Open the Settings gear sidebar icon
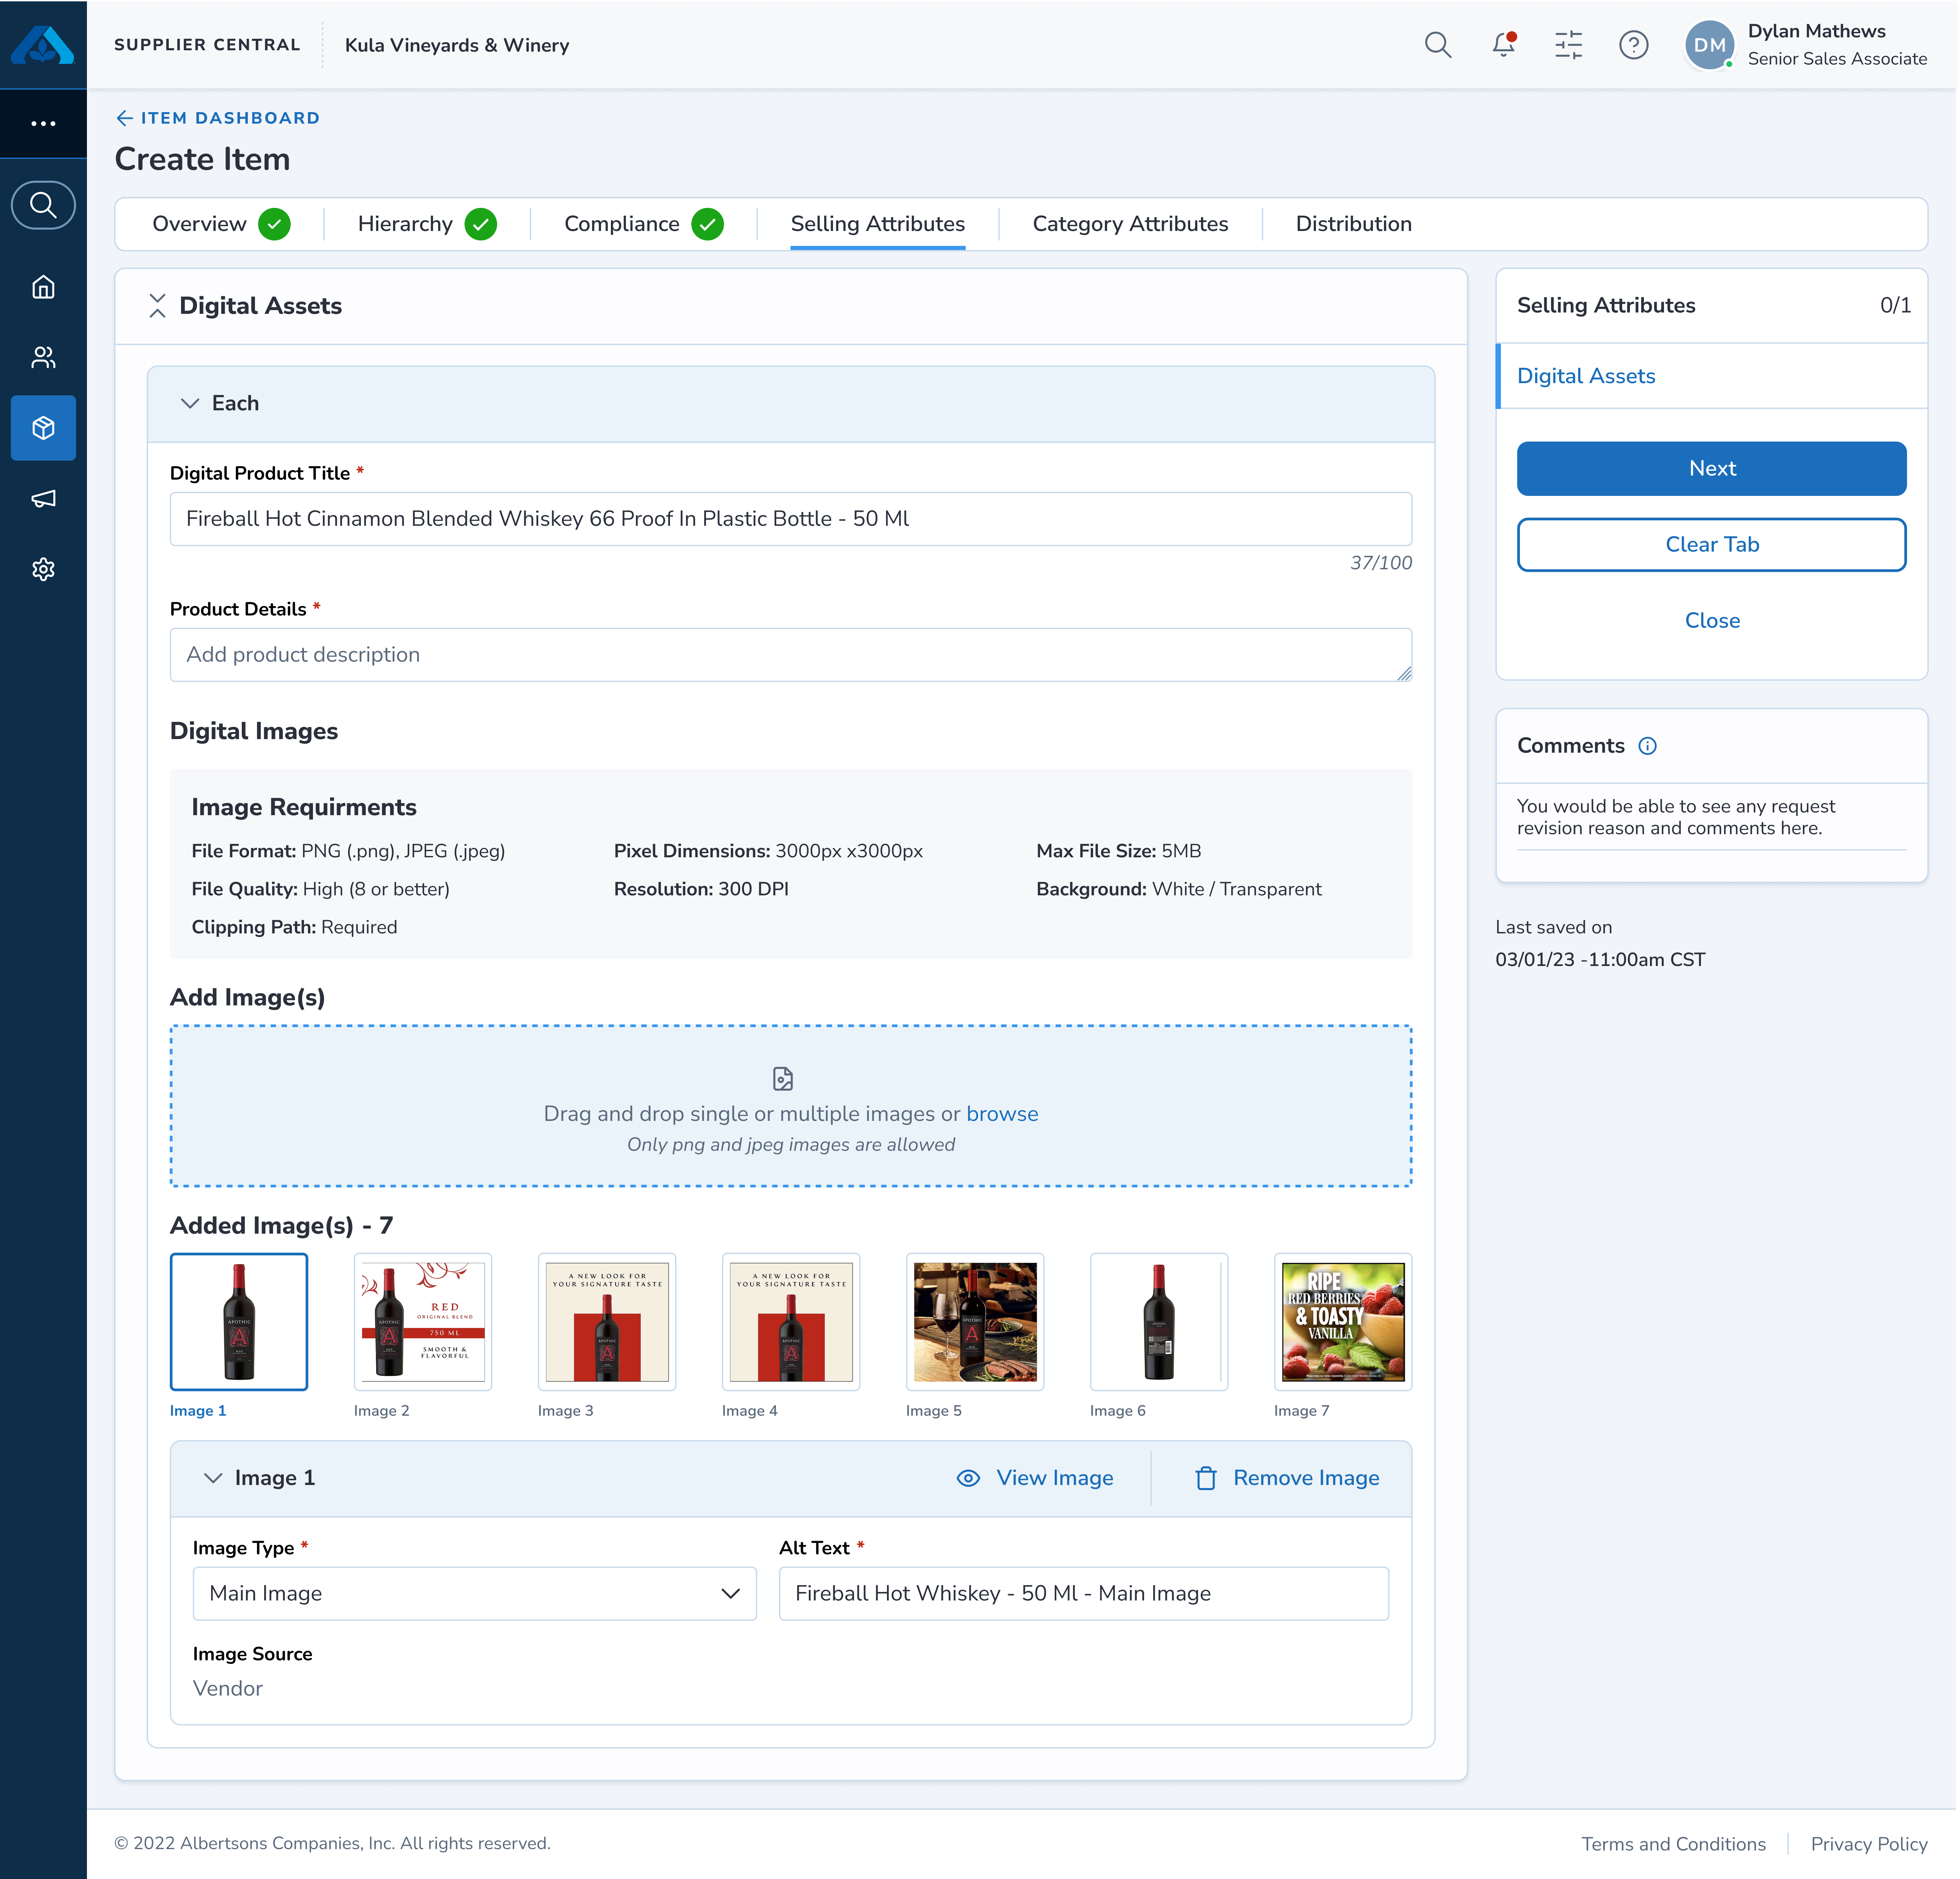1960x1879 pixels. 43,569
